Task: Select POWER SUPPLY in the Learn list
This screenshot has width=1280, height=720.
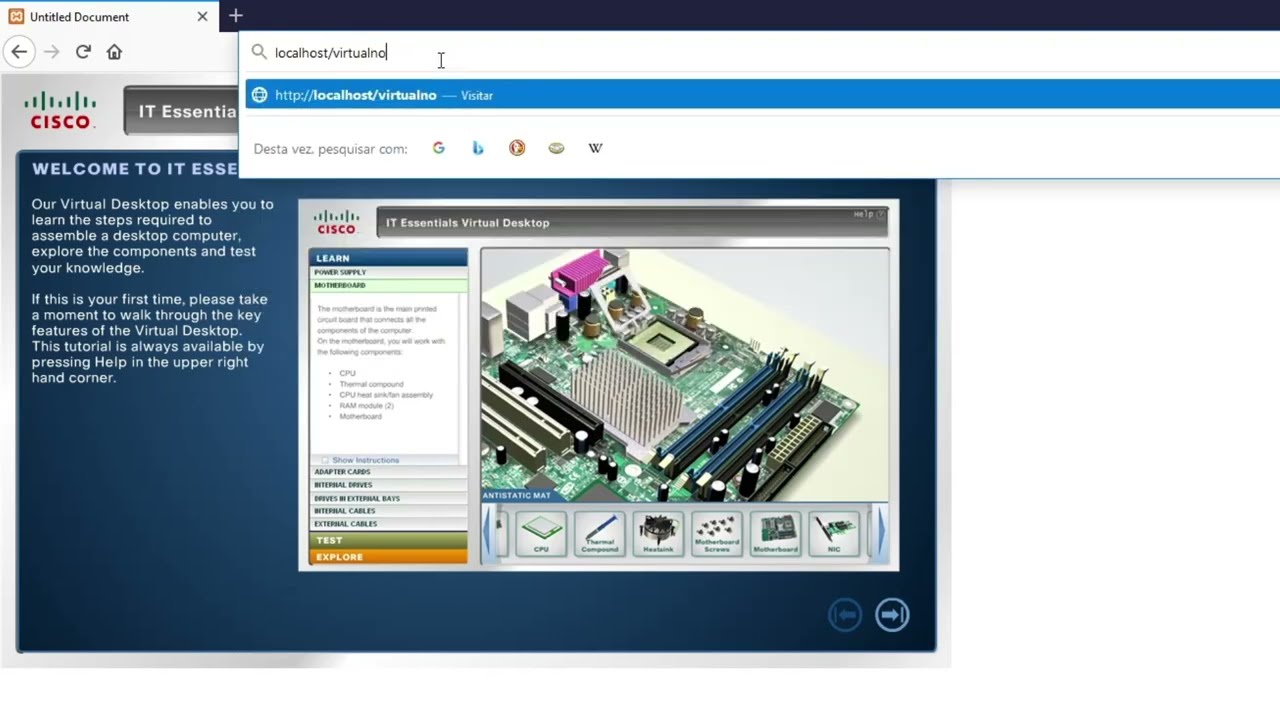Action: pyautogui.click(x=388, y=272)
